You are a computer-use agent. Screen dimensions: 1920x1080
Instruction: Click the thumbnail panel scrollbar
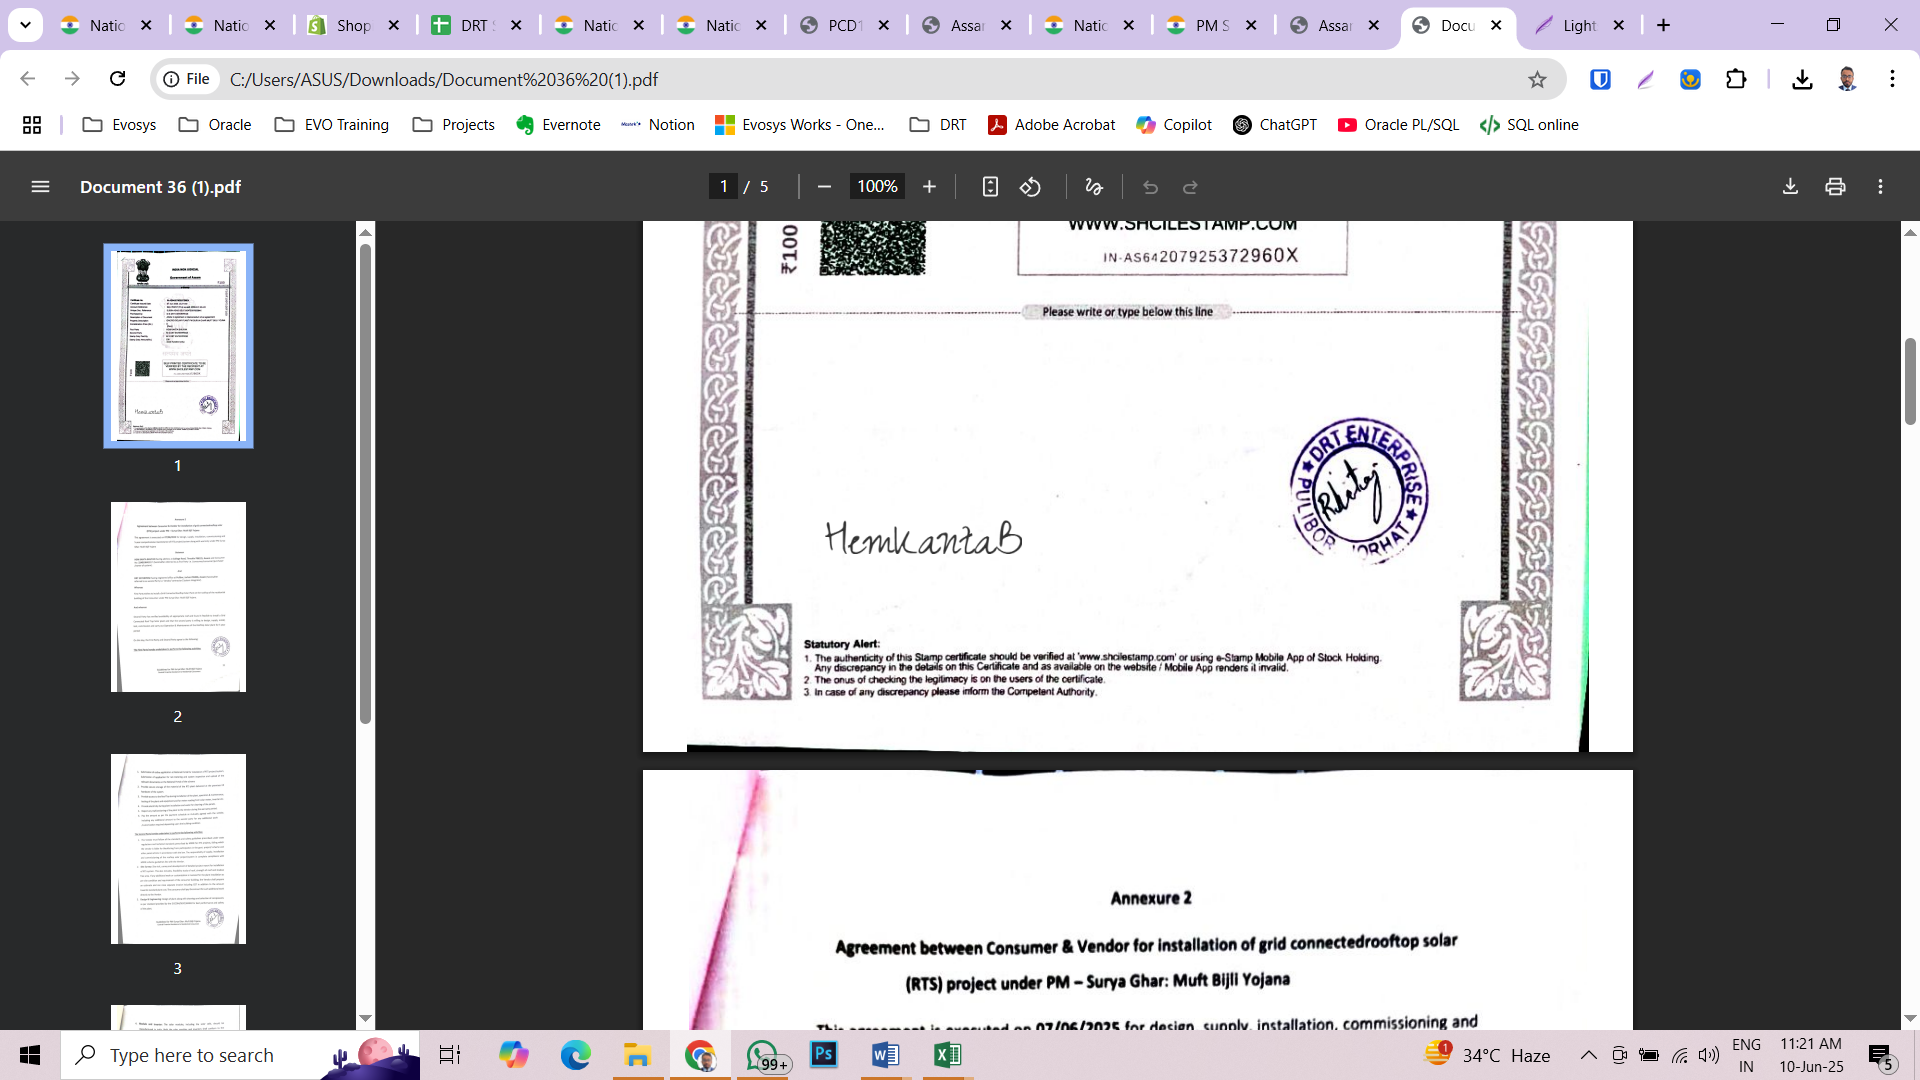click(365, 483)
